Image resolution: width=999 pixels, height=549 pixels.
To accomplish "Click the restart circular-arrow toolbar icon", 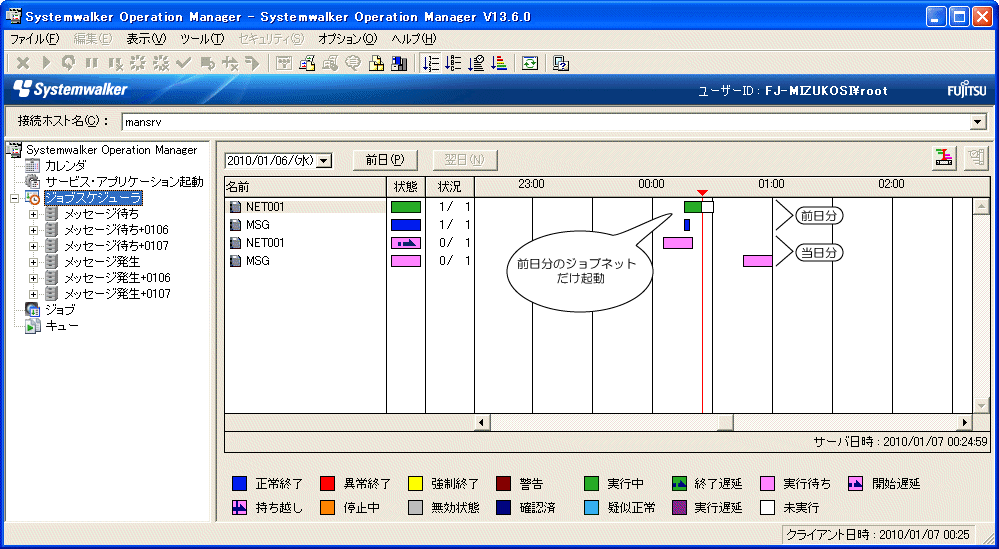I will tap(69, 63).
